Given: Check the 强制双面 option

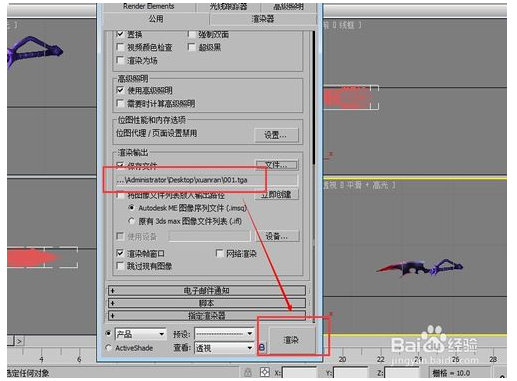Looking at the screenshot, I should (x=192, y=34).
